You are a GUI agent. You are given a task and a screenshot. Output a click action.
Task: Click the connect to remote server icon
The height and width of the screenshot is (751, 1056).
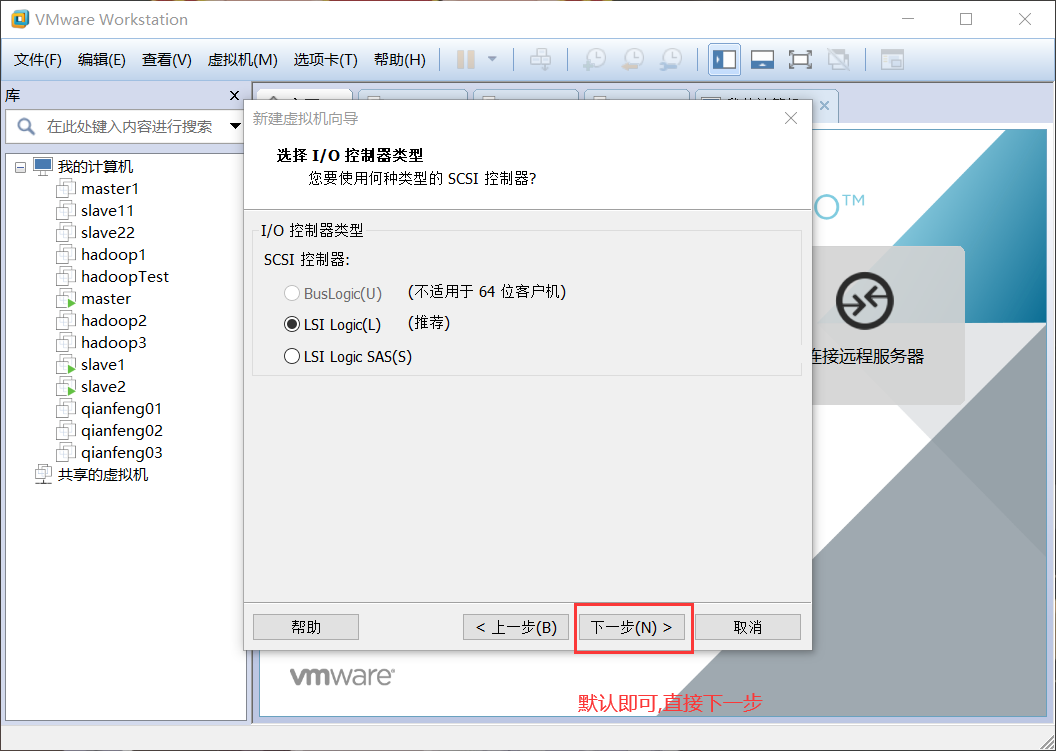coord(865,300)
